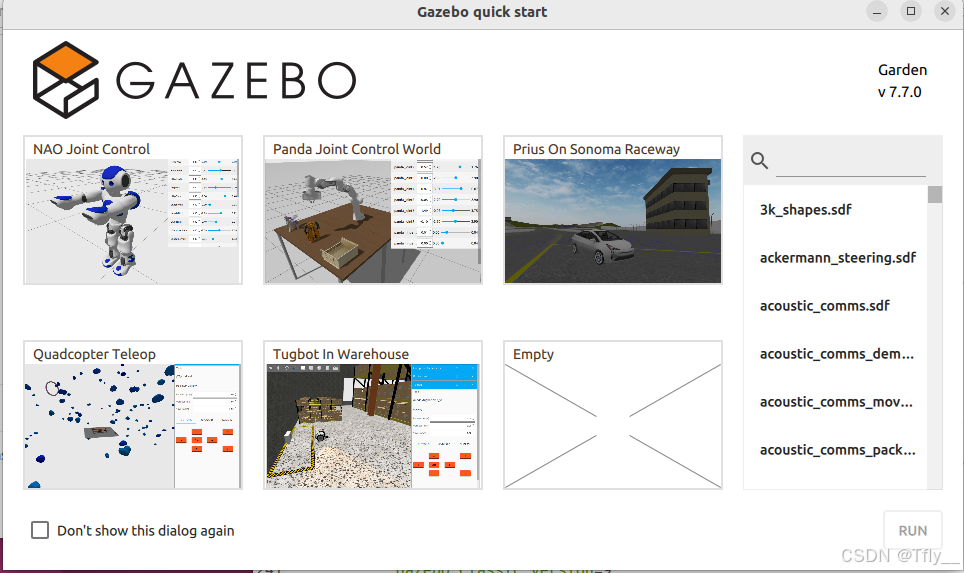The height and width of the screenshot is (573, 964).
Task: Pick the acoustic_comms_dem... list entry
Action: click(x=837, y=354)
